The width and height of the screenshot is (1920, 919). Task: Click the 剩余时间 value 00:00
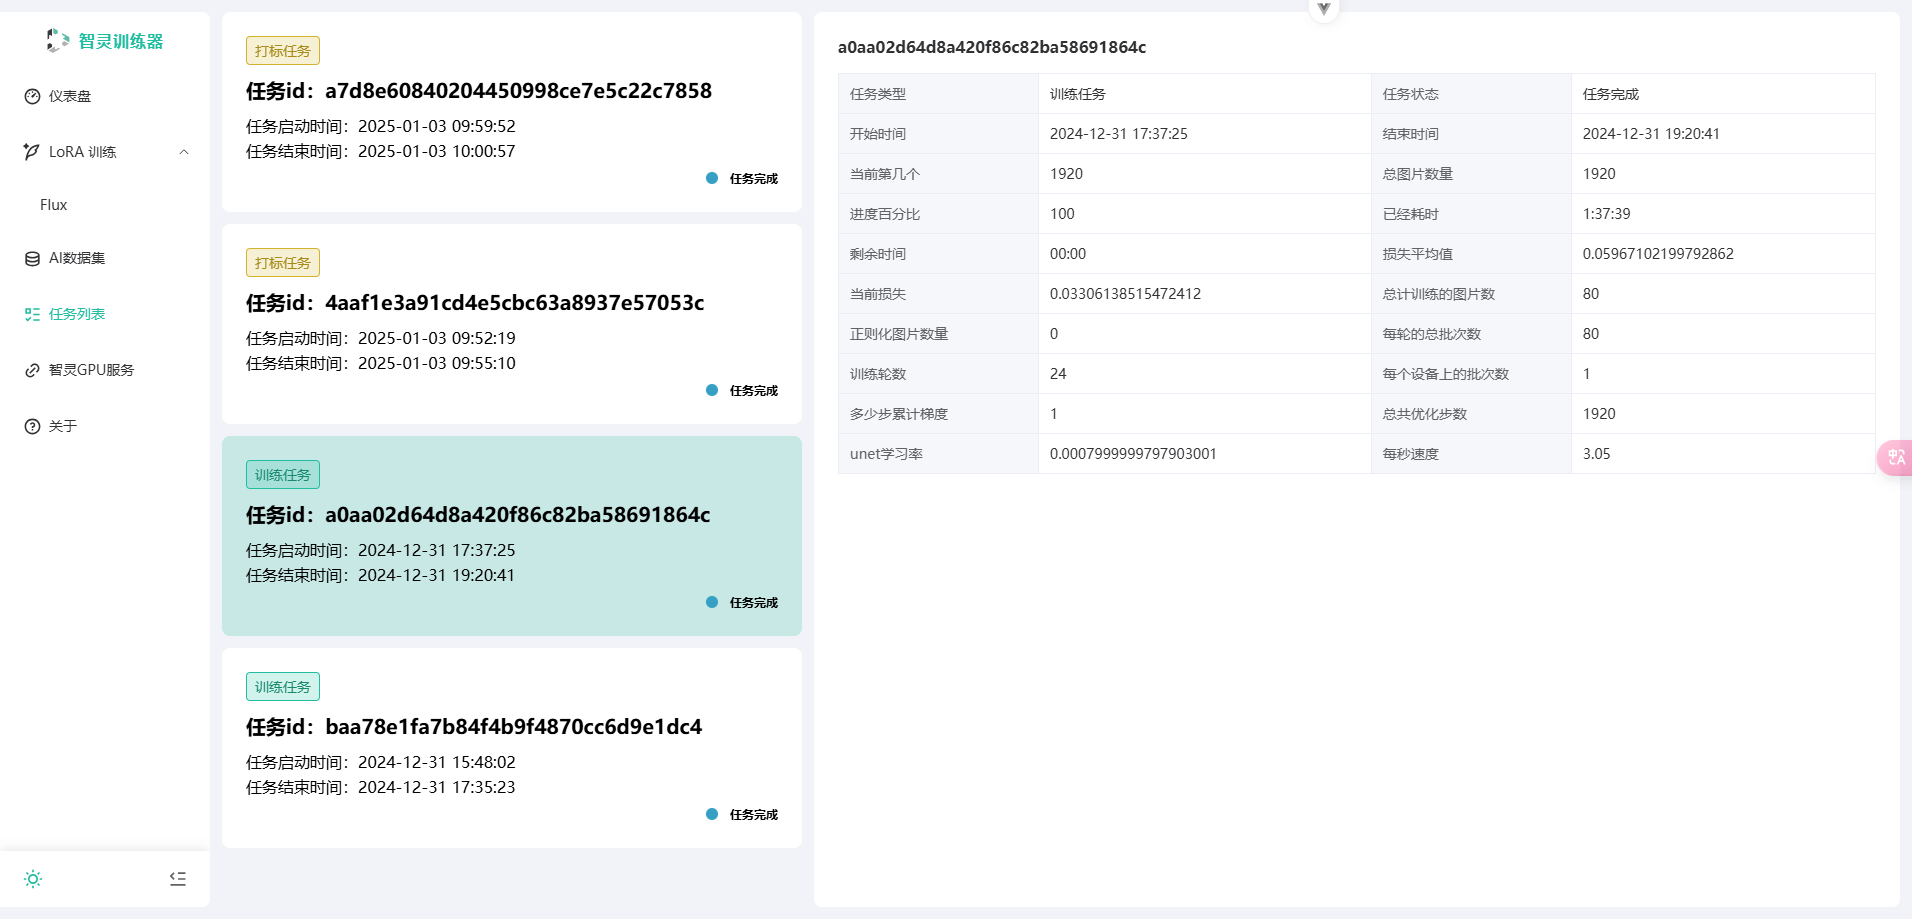pyautogui.click(x=1068, y=254)
